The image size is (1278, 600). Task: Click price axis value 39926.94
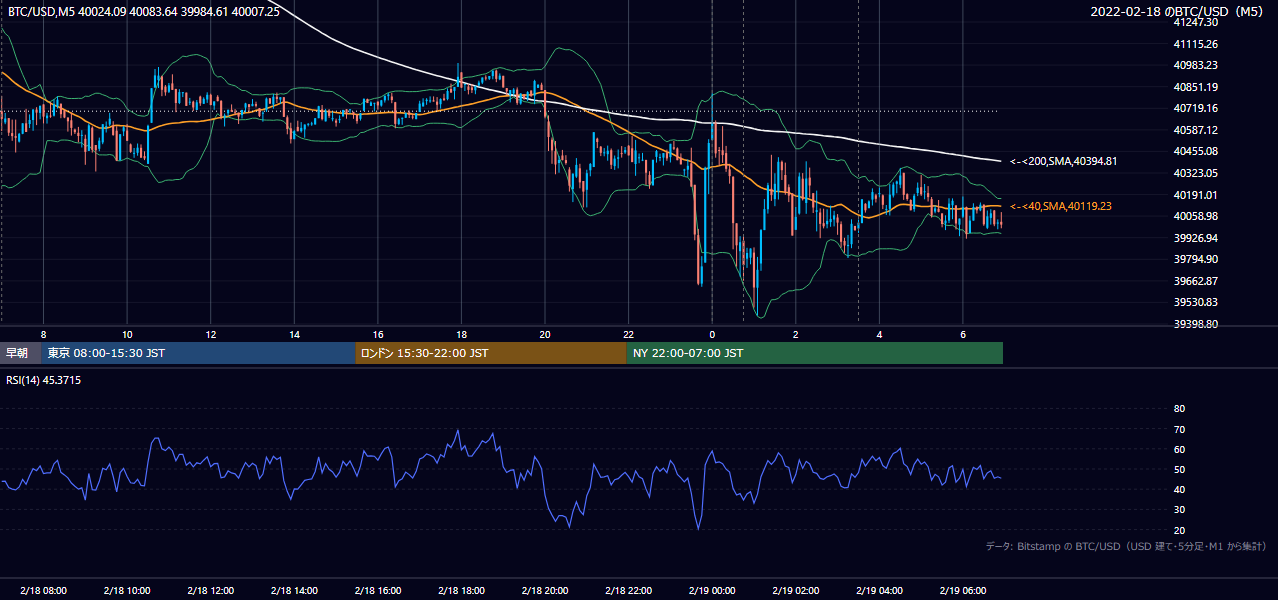click(x=1195, y=238)
